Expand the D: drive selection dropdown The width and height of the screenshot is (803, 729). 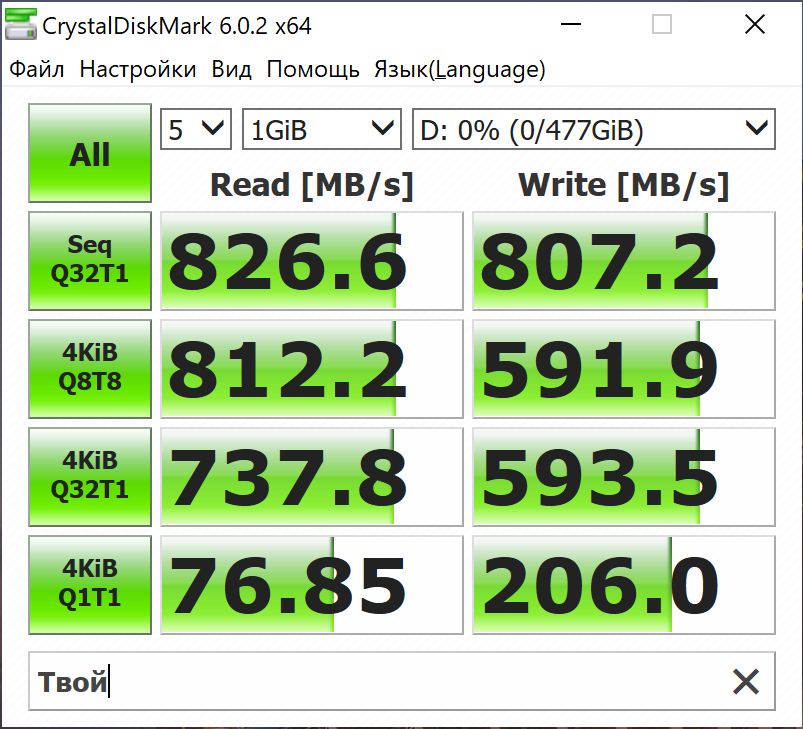(594, 129)
